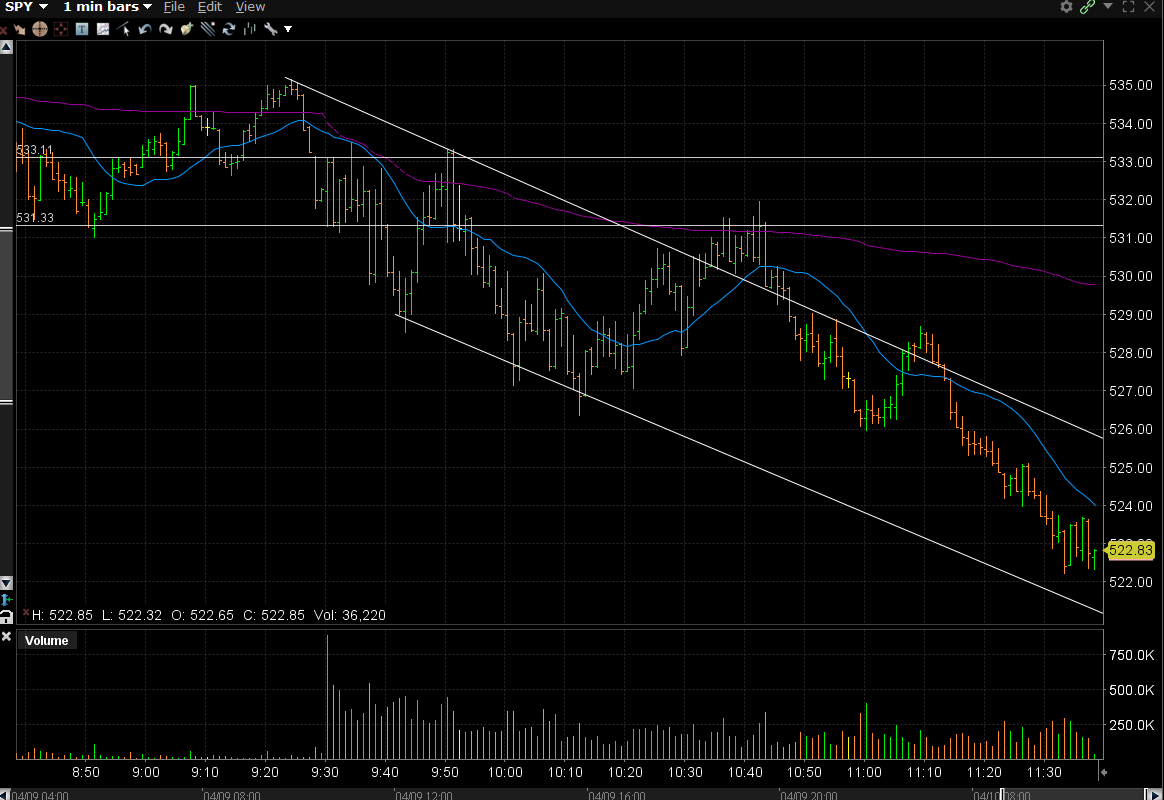This screenshot has width=1164, height=800.
Task: Click the remove trendlines icon
Action: [208, 29]
